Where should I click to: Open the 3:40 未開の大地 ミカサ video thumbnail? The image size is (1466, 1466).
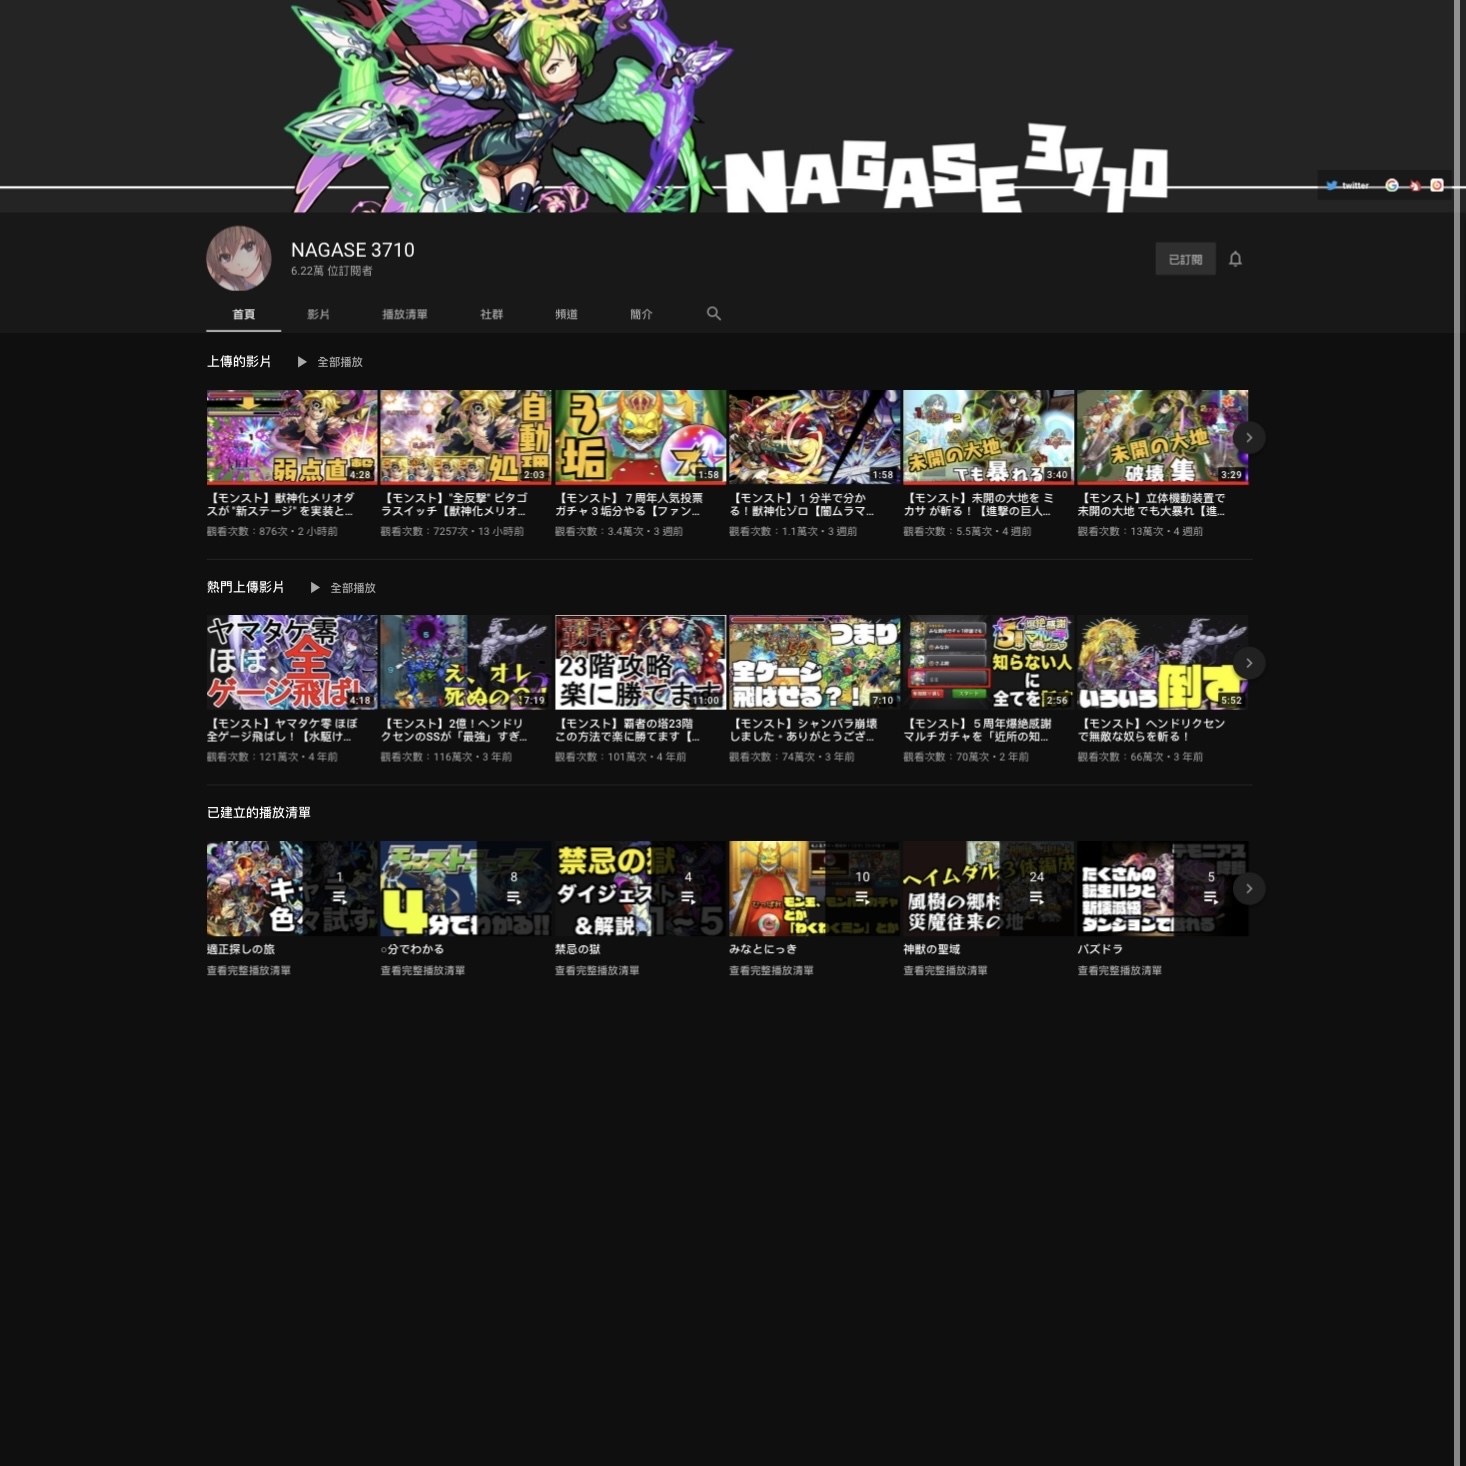pyautogui.click(x=988, y=437)
